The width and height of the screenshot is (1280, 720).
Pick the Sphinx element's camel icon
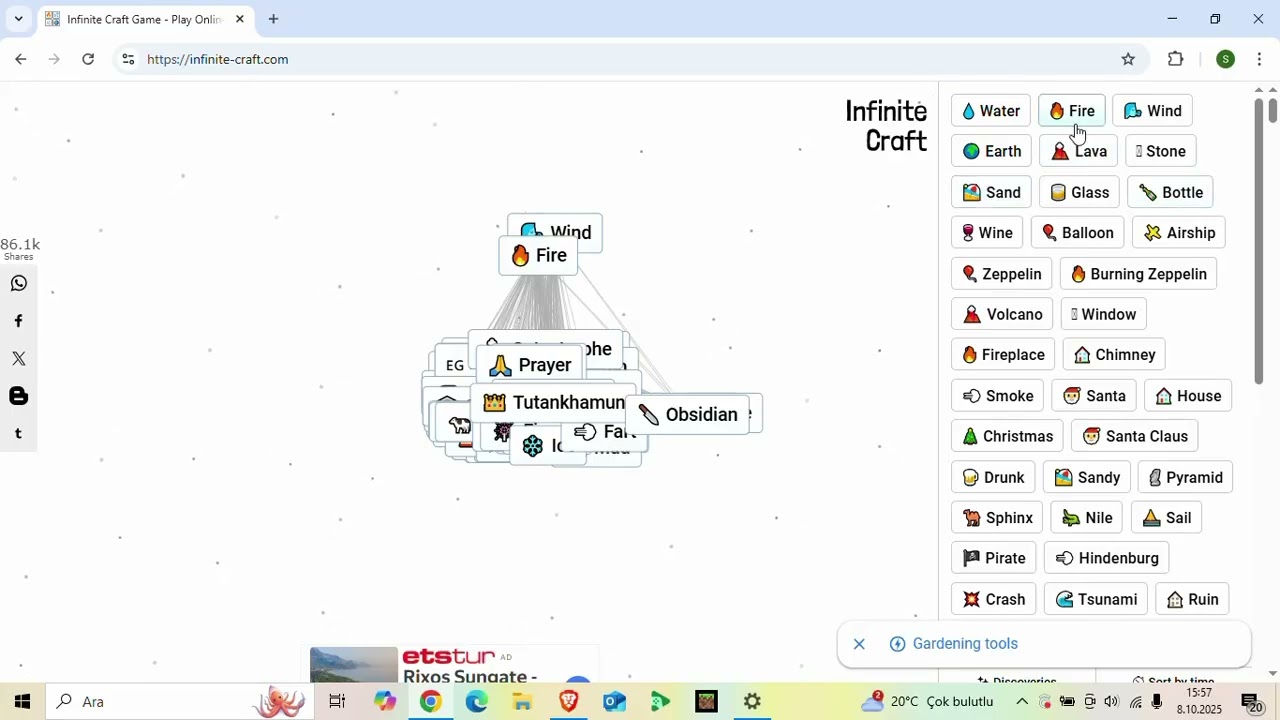(x=971, y=518)
